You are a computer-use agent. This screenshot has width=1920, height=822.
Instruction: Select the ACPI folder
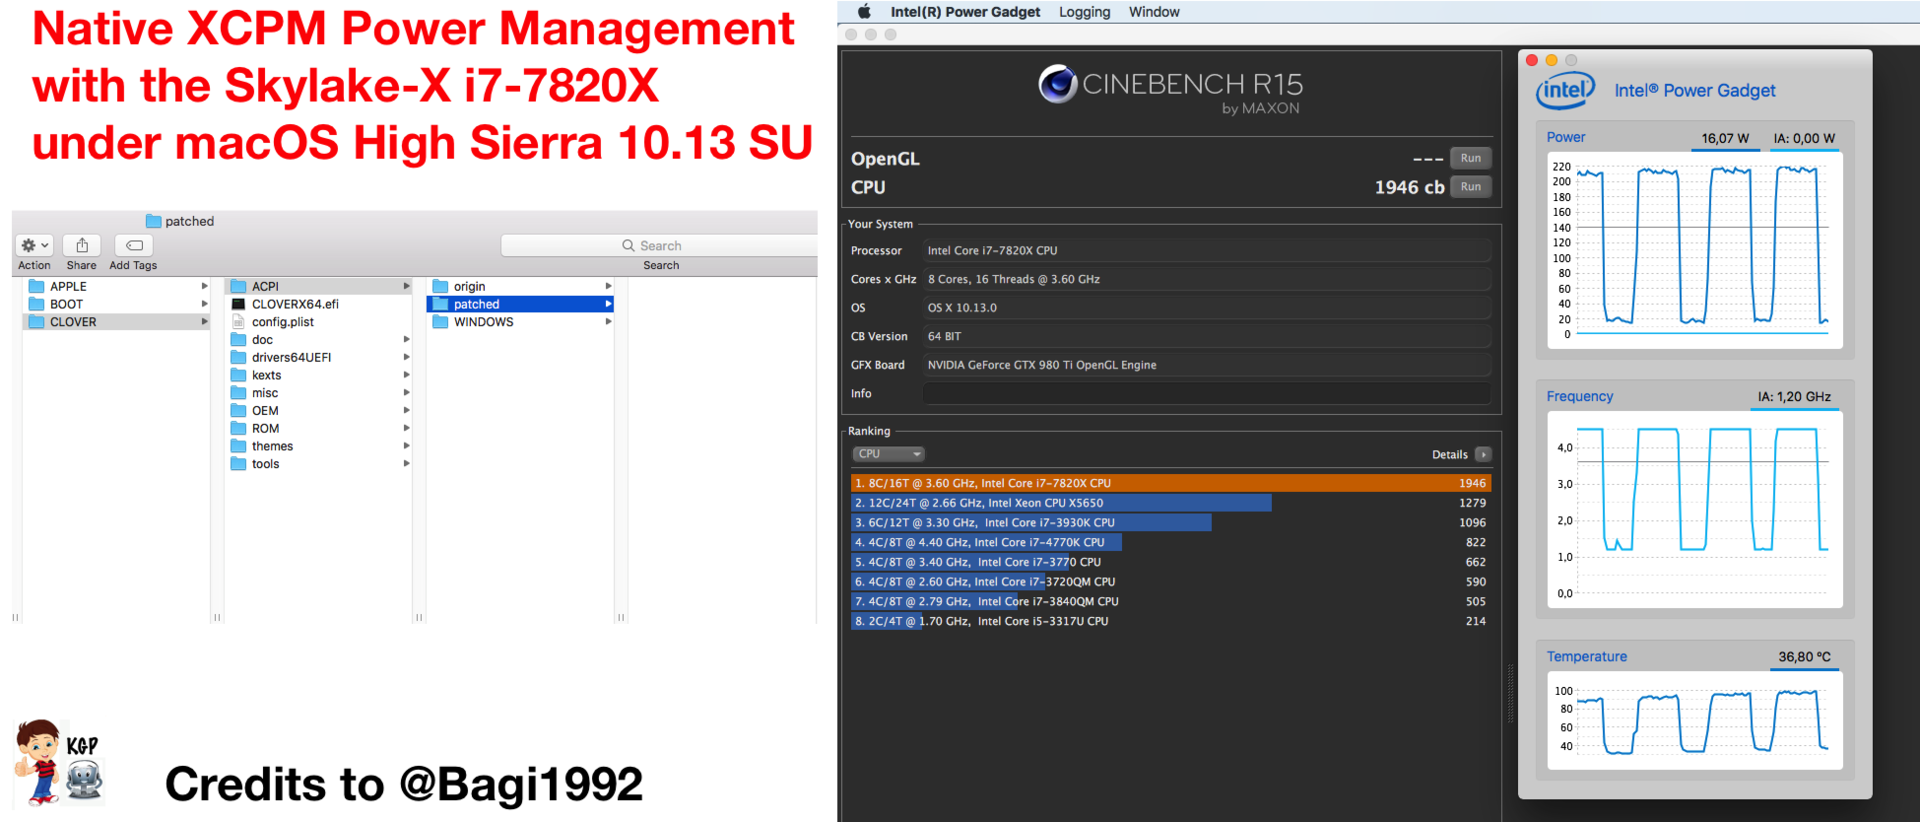(x=319, y=286)
